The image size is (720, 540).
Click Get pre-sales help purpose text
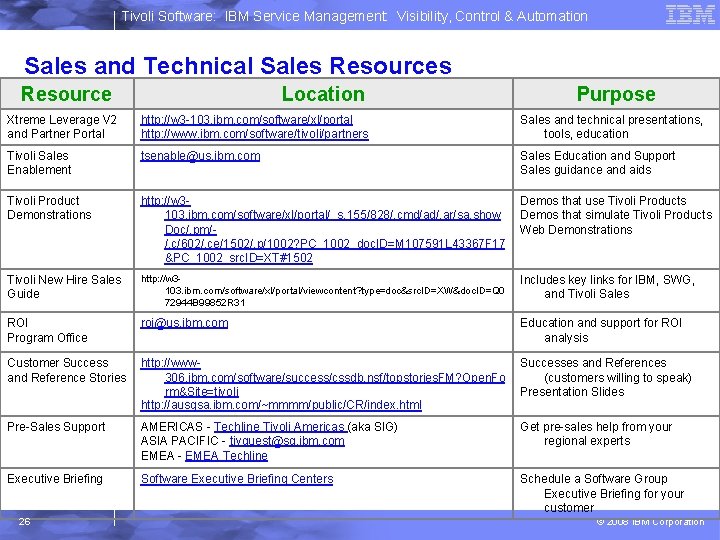point(596,434)
